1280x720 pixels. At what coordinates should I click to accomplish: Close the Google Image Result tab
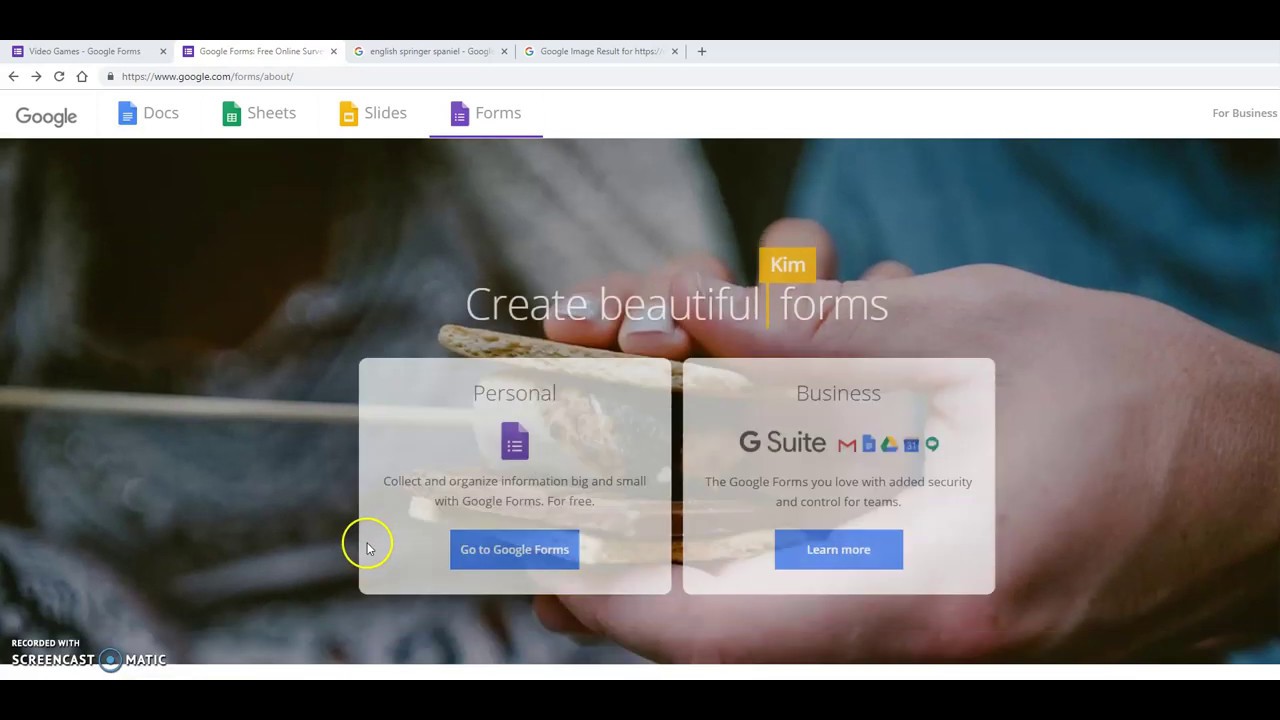675,51
